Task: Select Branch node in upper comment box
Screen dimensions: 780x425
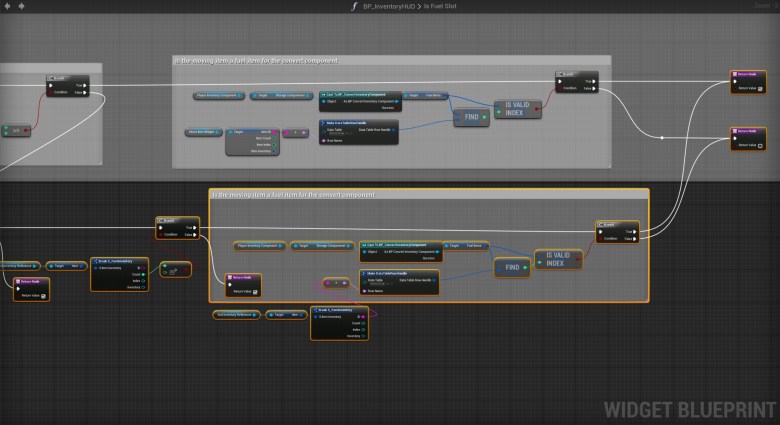Action: tap(577, 73)
